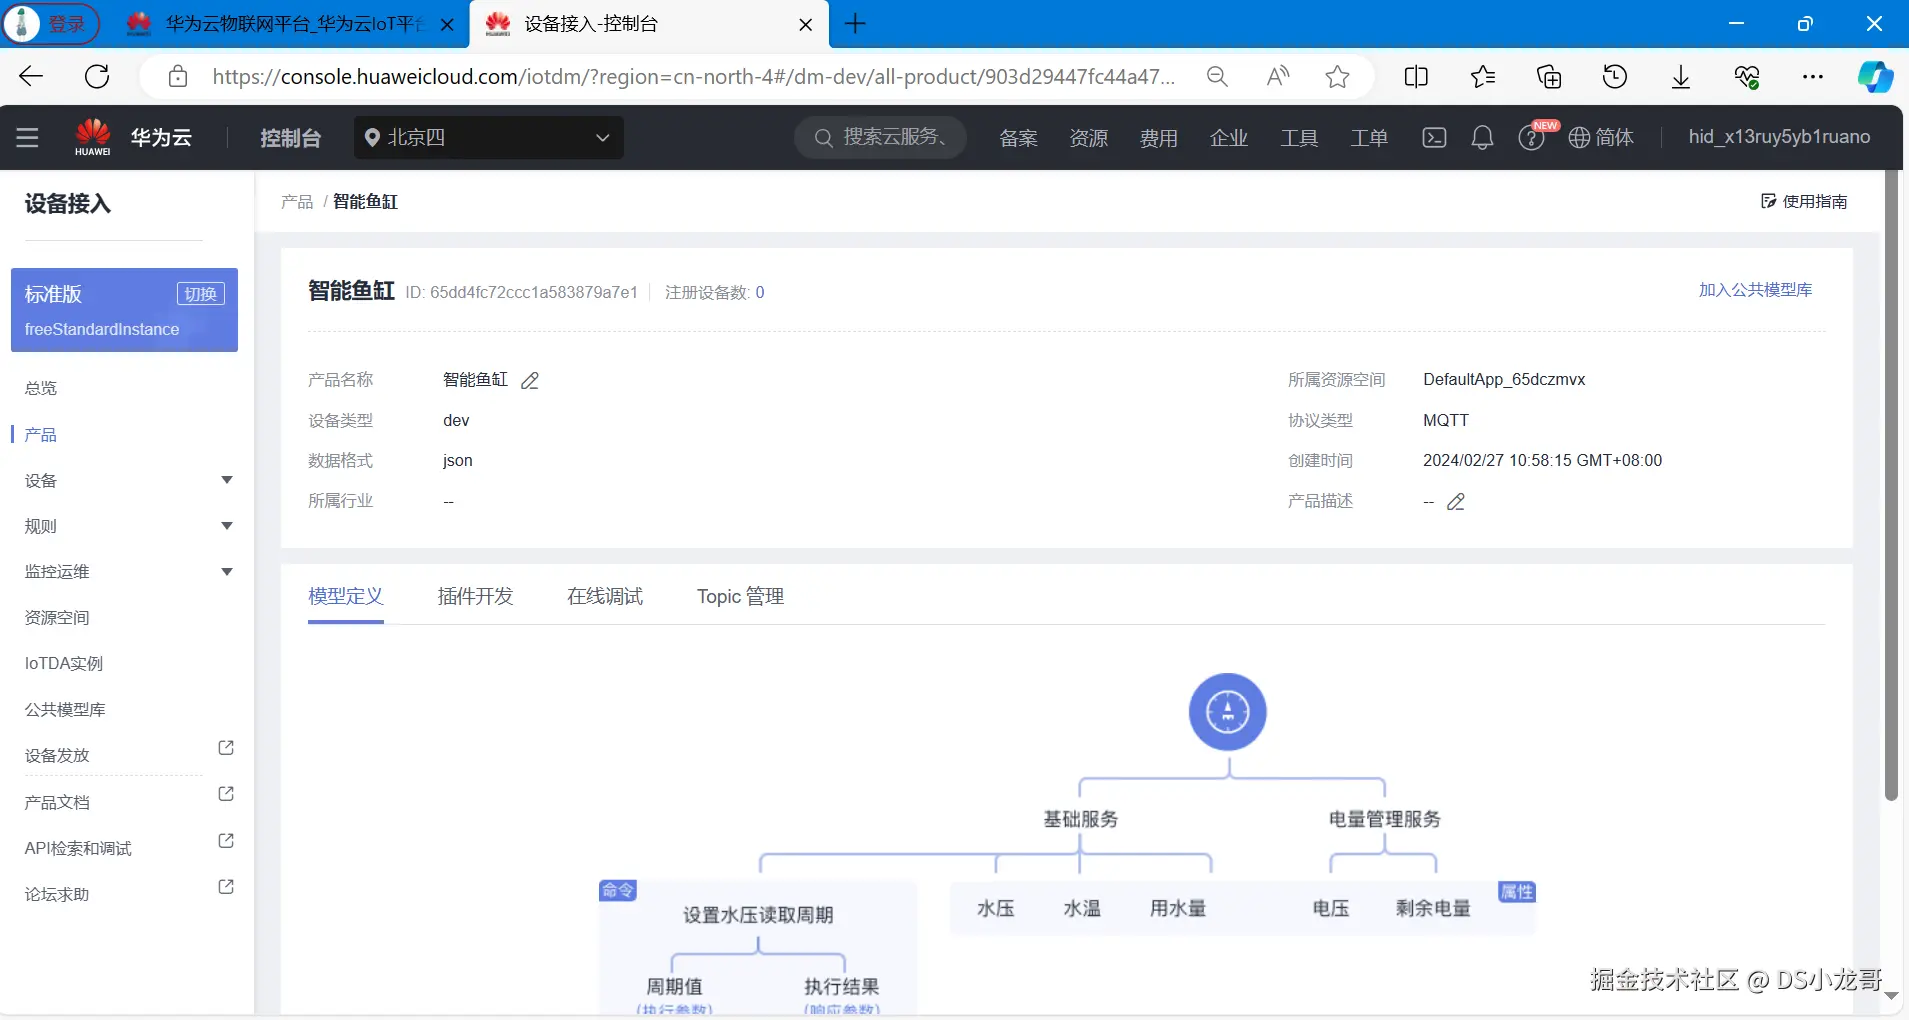Switch to the 插件开发 tab
Screen dimensions: 1909x1020
click(475, 597)
